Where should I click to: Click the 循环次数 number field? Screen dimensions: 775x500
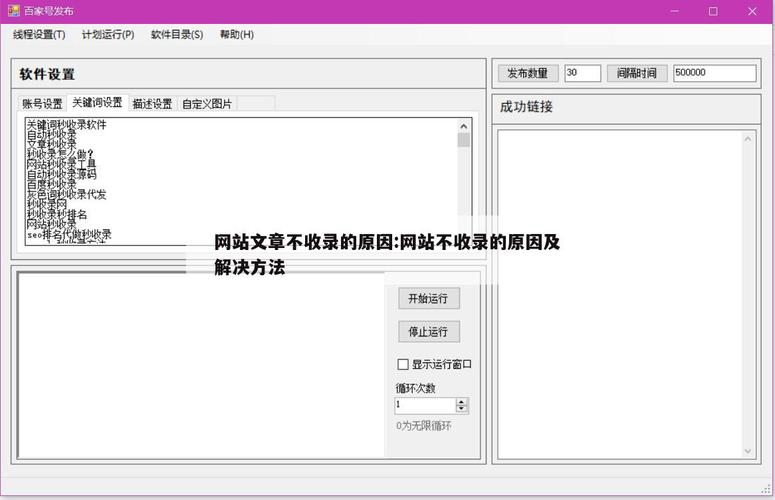pos(425,406)
